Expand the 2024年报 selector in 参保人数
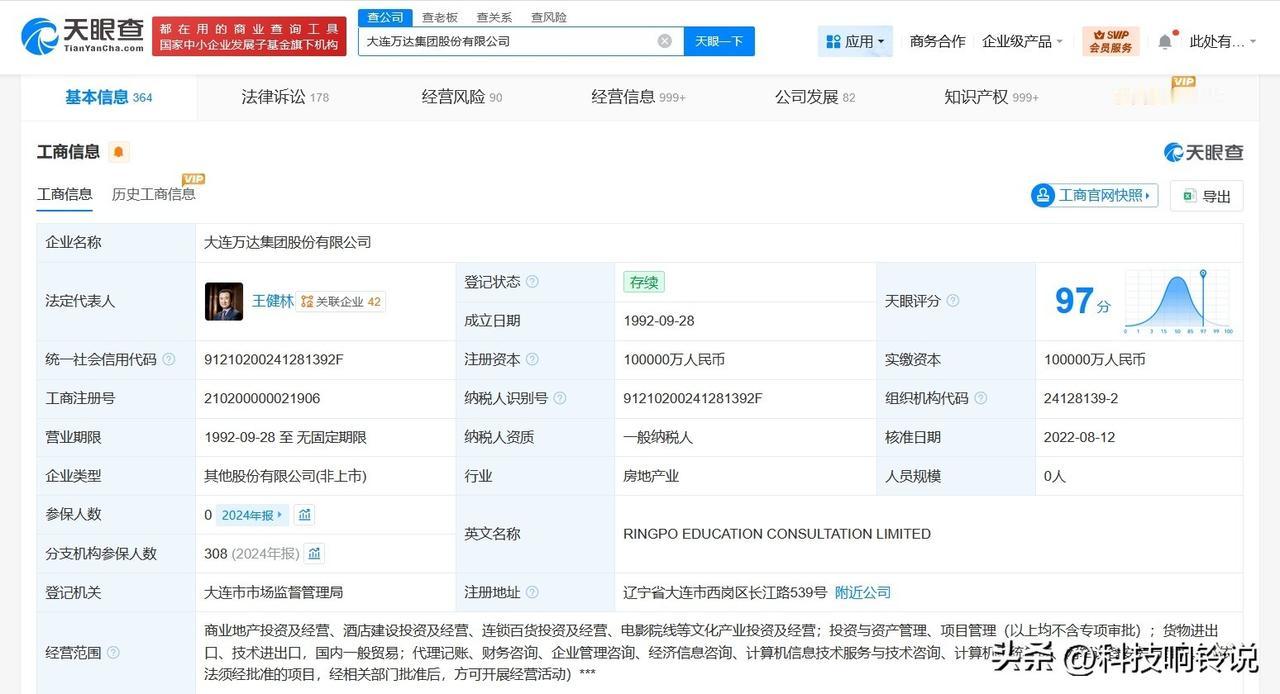Screen dimensions: 1280x694 pos(253,515)
